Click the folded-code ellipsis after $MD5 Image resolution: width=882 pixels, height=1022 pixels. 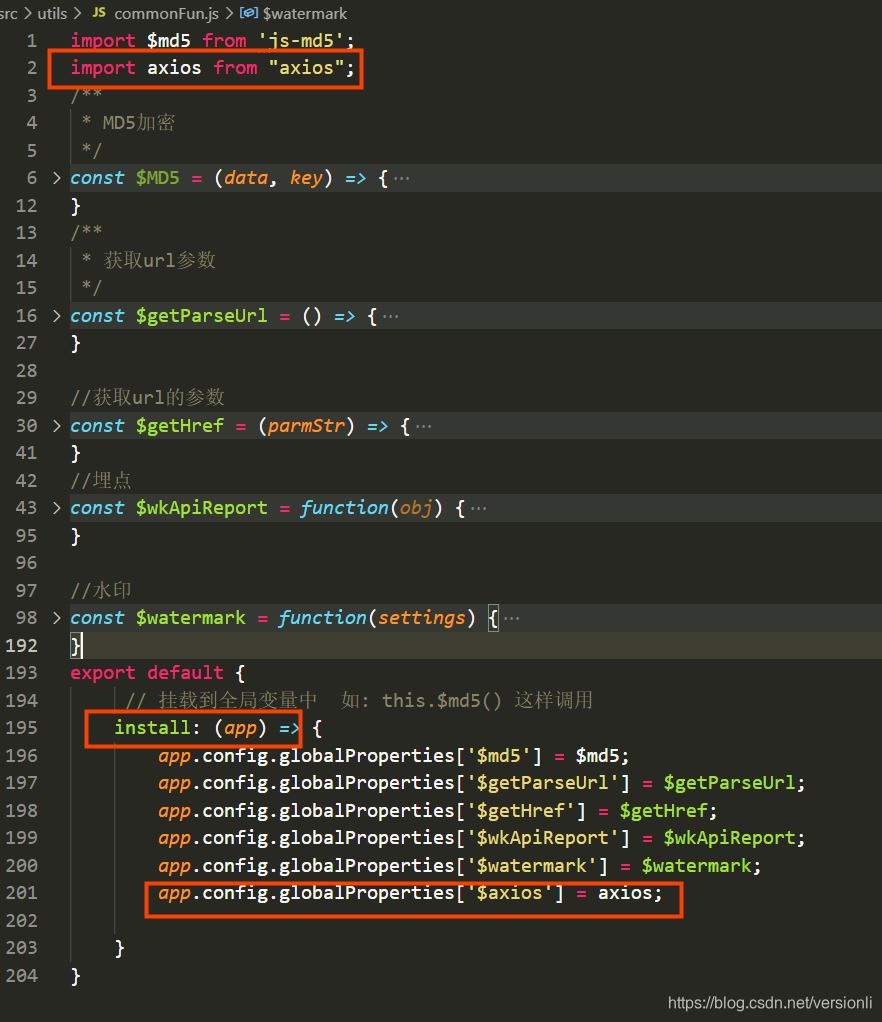(x=402, y=178)
